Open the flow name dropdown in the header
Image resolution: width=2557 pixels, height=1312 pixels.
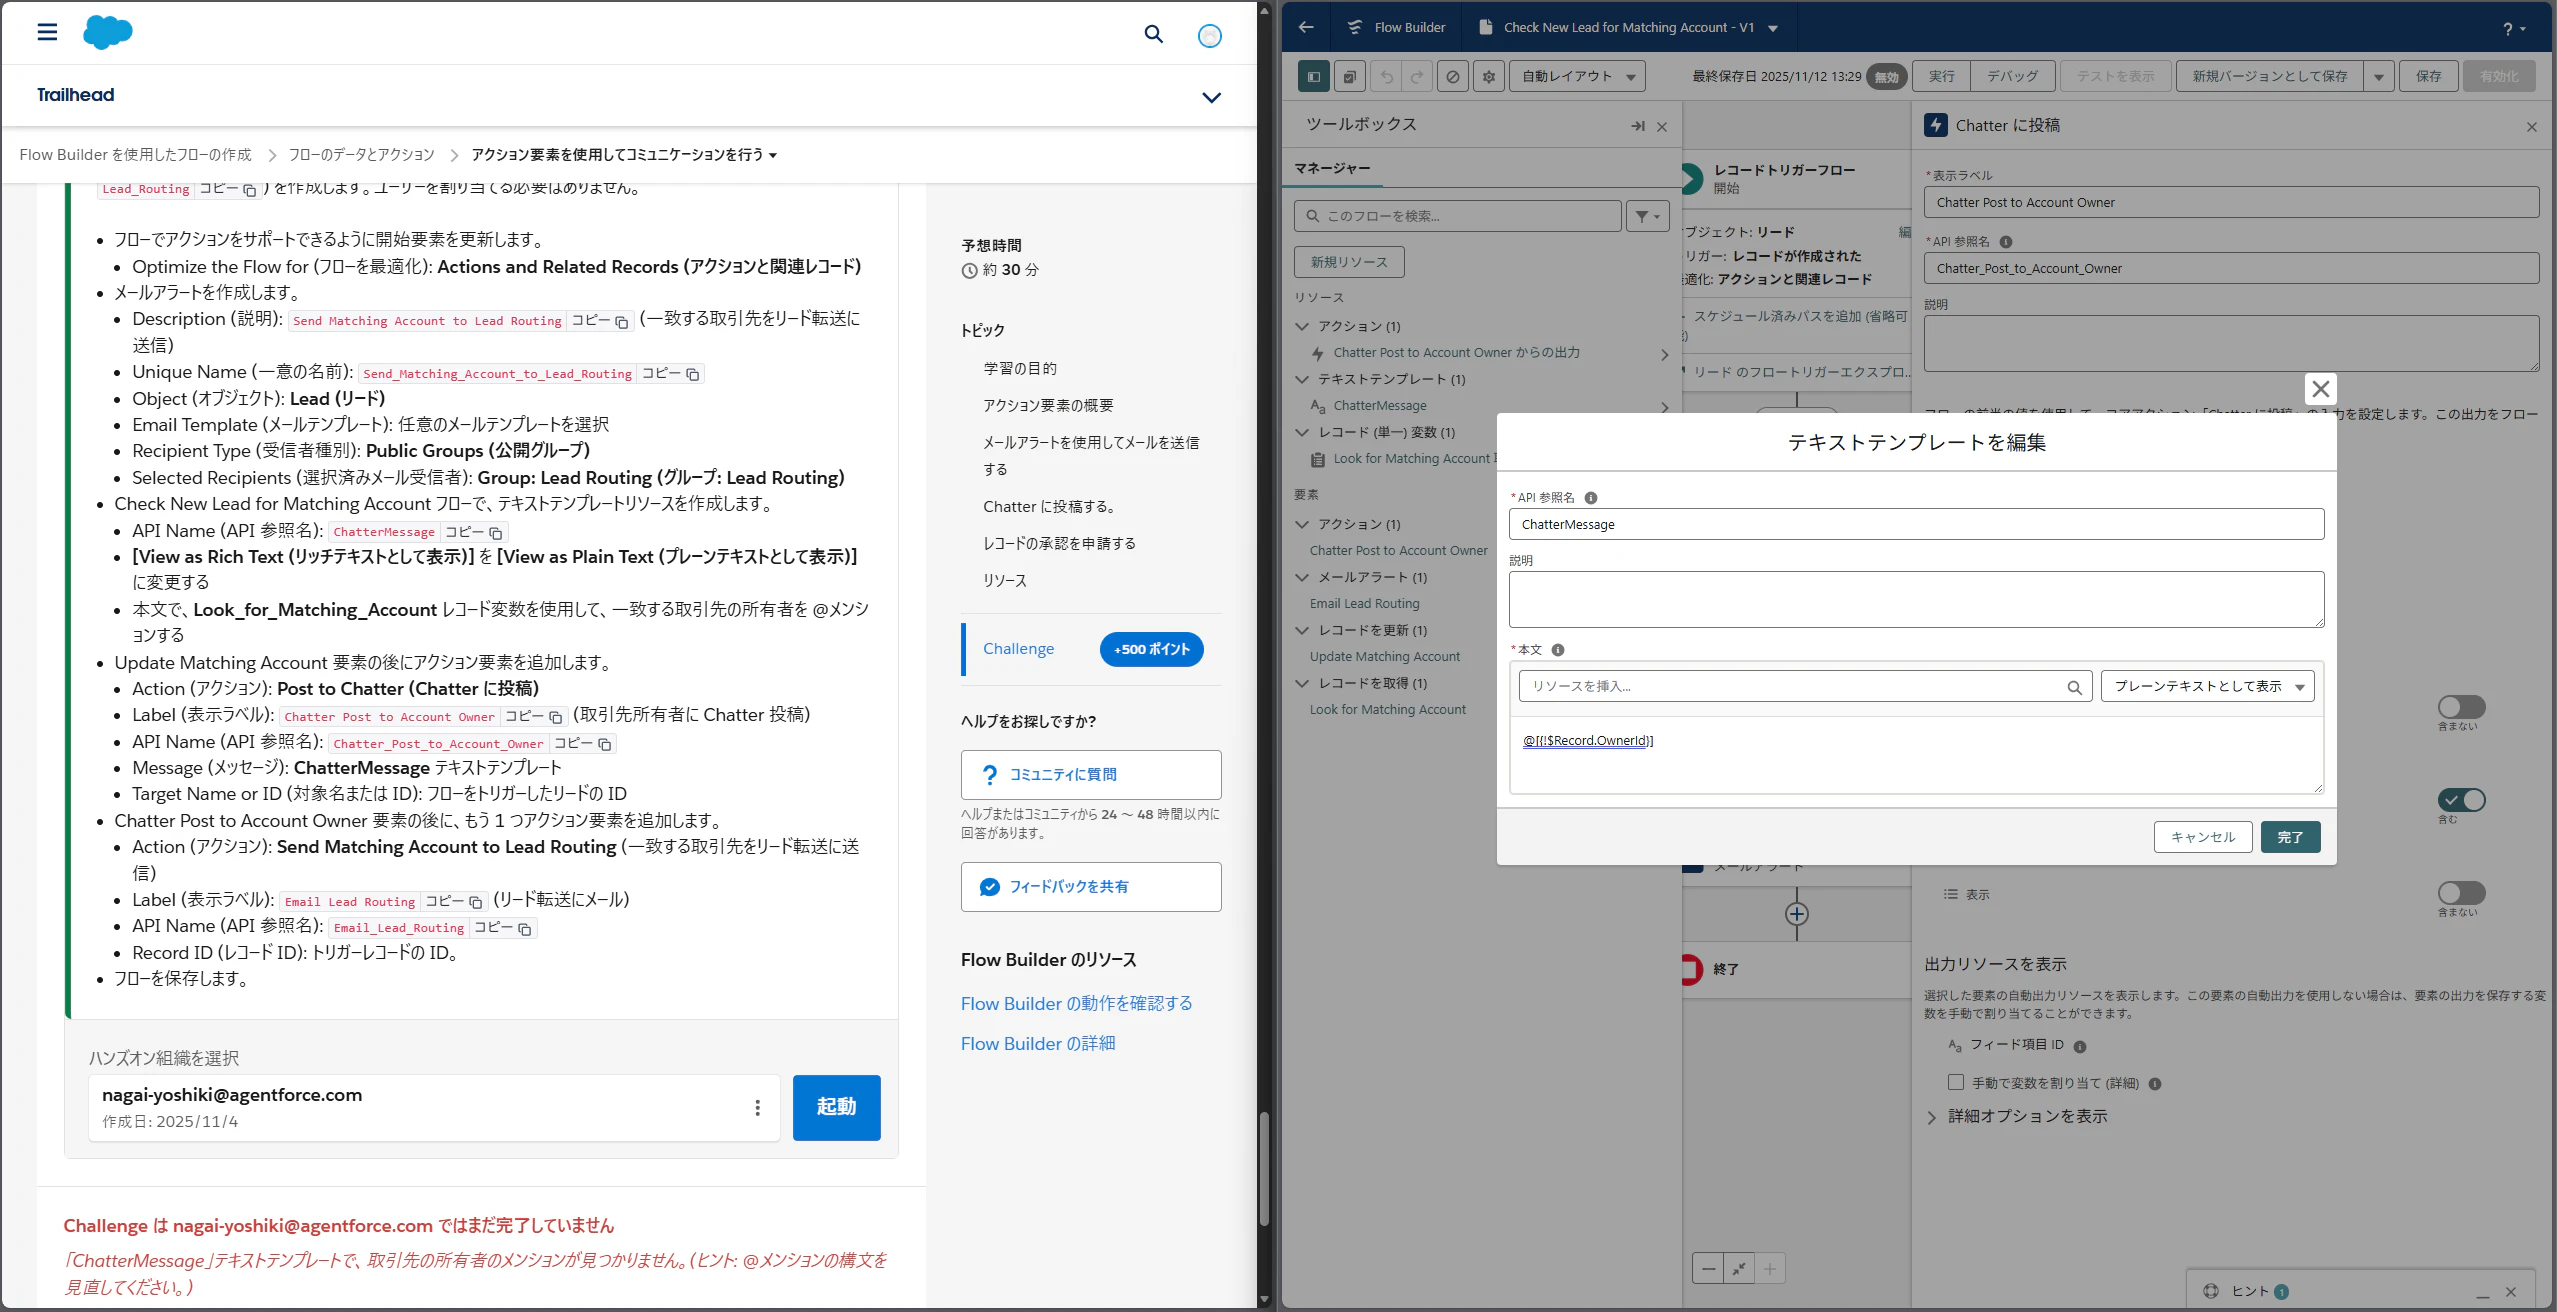click(x=1773, y=28)
